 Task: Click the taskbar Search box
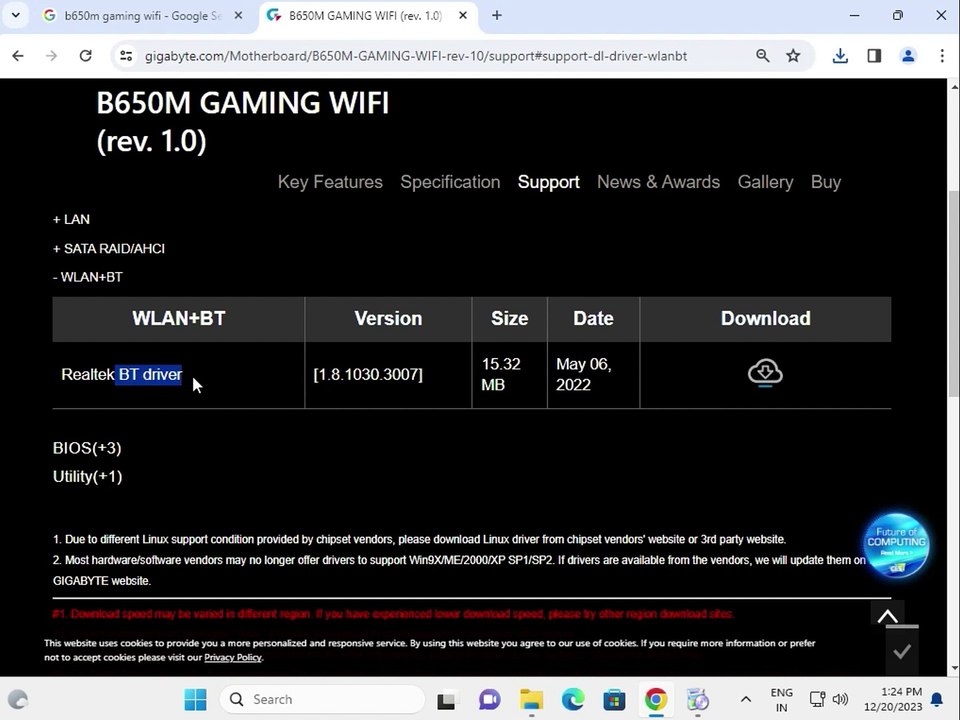click(x=322, y=699)
